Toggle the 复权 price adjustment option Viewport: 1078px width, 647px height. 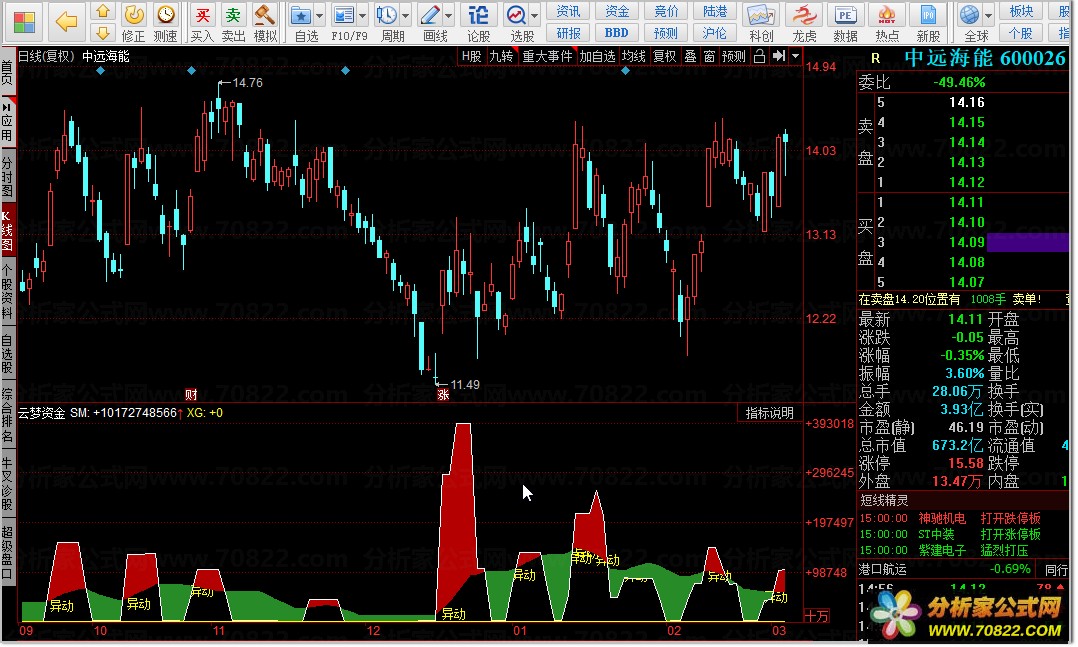664,56
